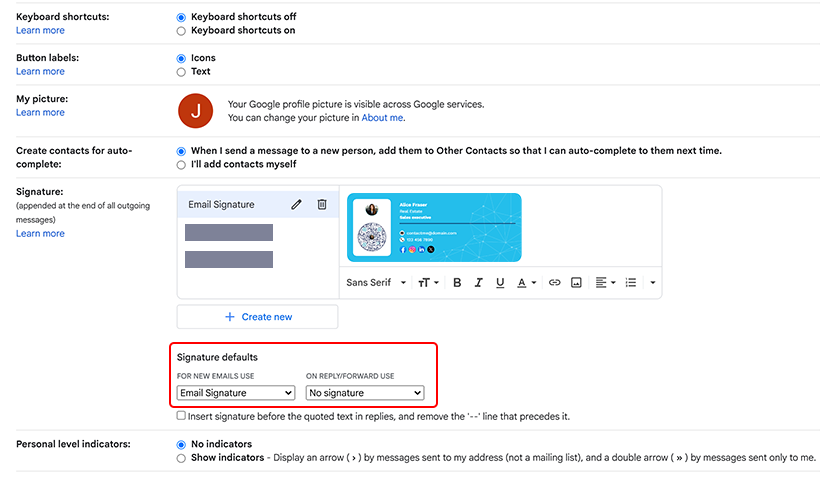The image size is (820, 480).
Task: Open the About me link
Action: pos(382,118)
